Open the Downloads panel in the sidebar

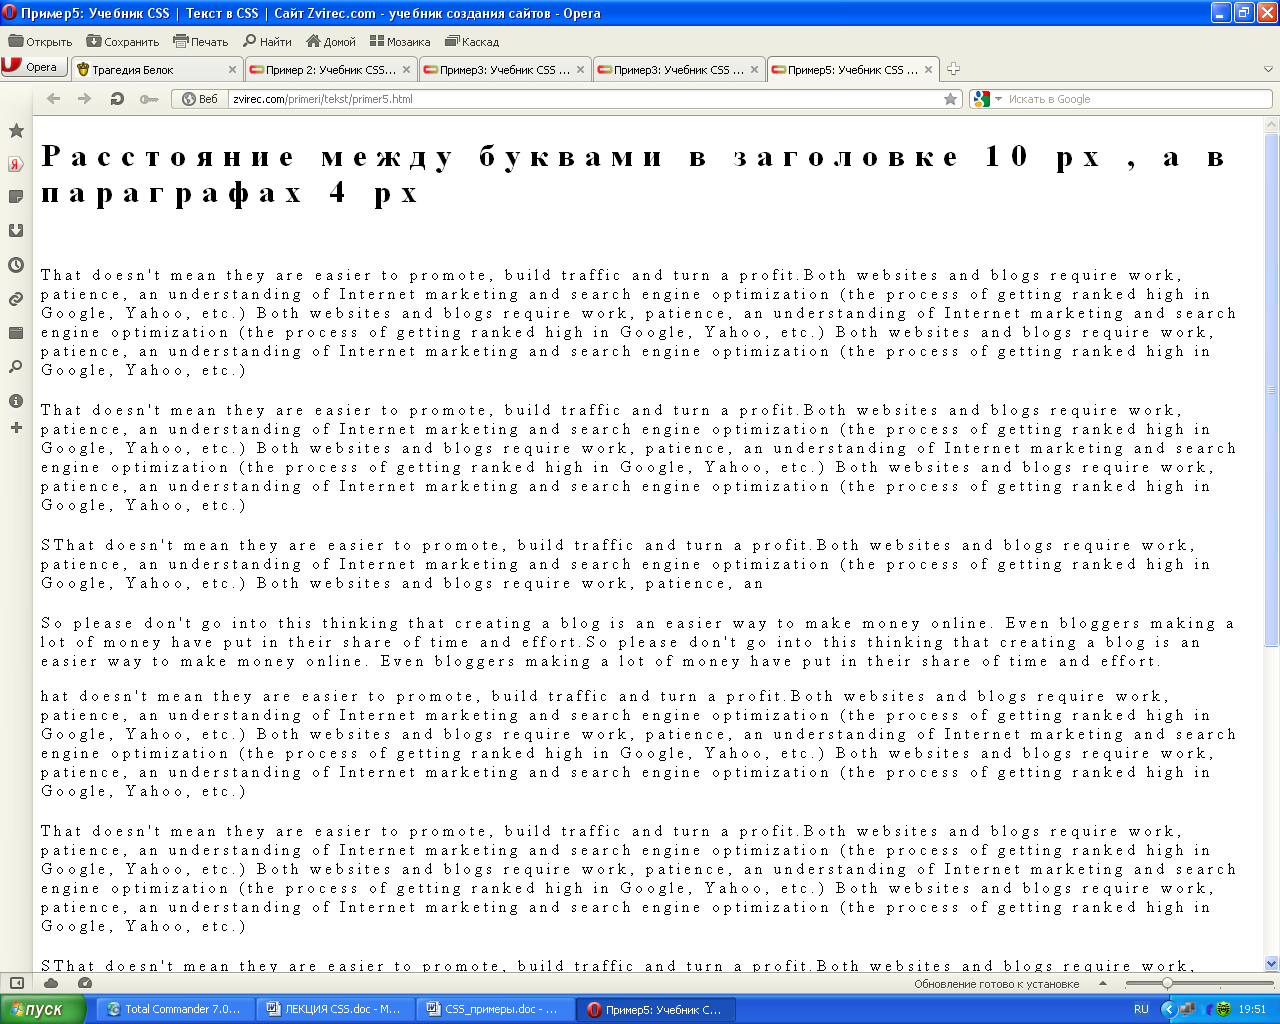[16, 231]
